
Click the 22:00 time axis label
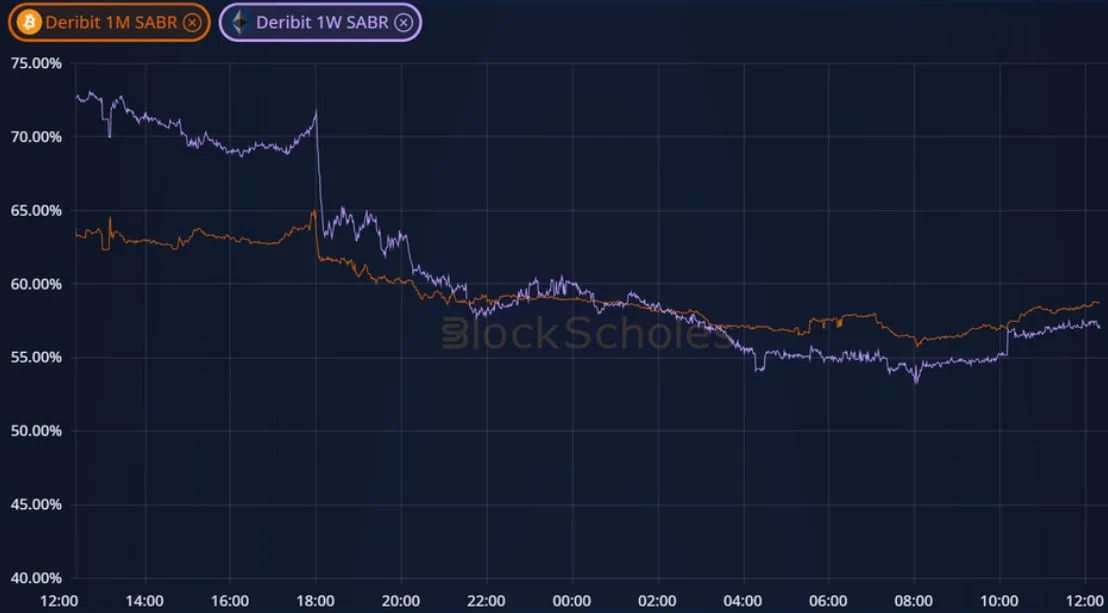(x=487, y=602)
